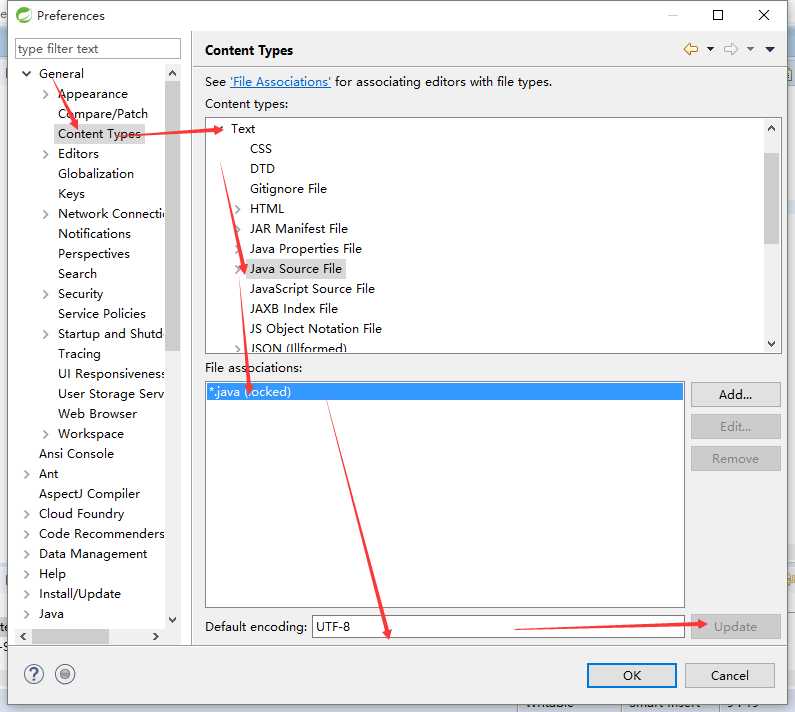Click the Add... button
The width and height of the screenshot is (795, 712).
[735, 395]
